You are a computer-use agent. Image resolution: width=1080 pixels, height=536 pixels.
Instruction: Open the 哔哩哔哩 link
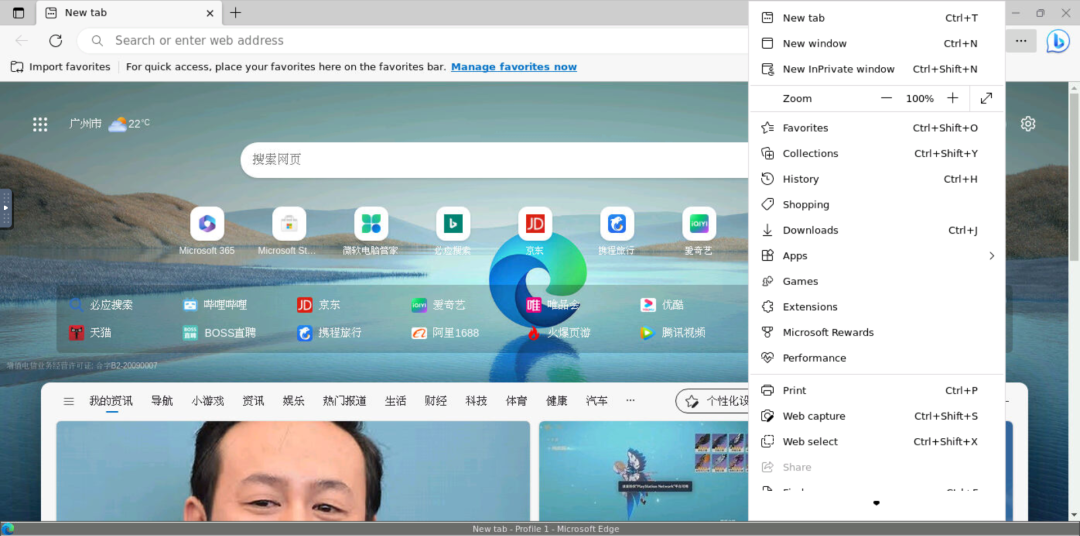(x=215, y=305)
